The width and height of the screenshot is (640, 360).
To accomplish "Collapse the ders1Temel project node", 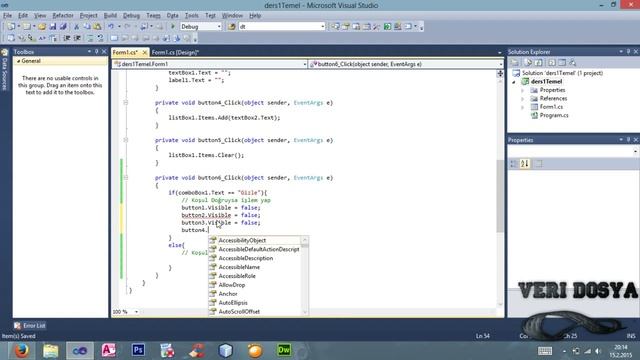I will click(514, 82).
